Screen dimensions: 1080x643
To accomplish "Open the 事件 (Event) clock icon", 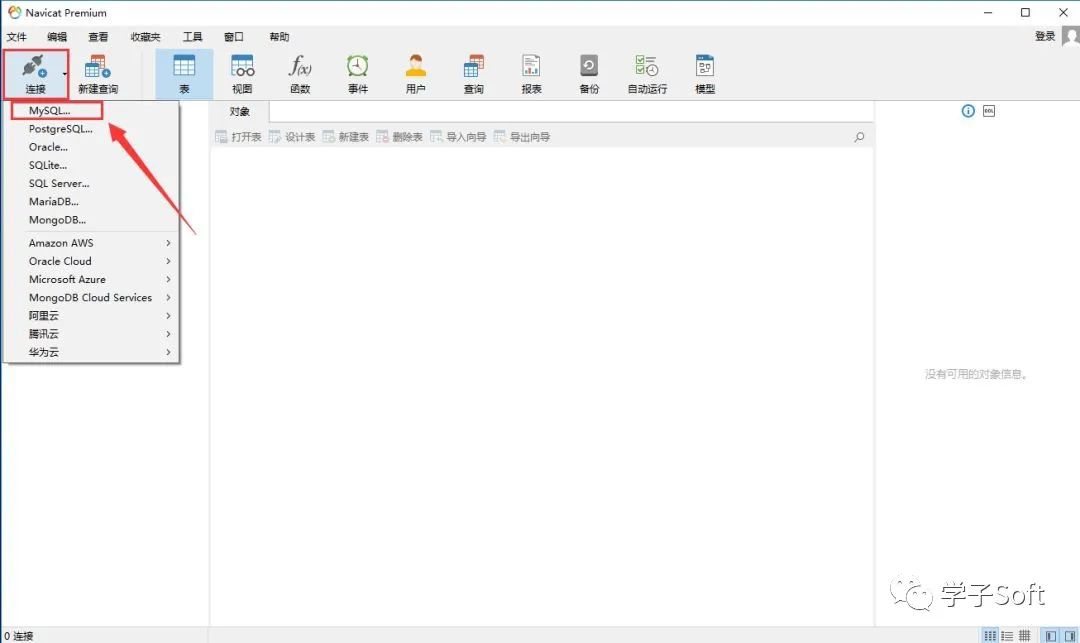I will tap(357, 74).
